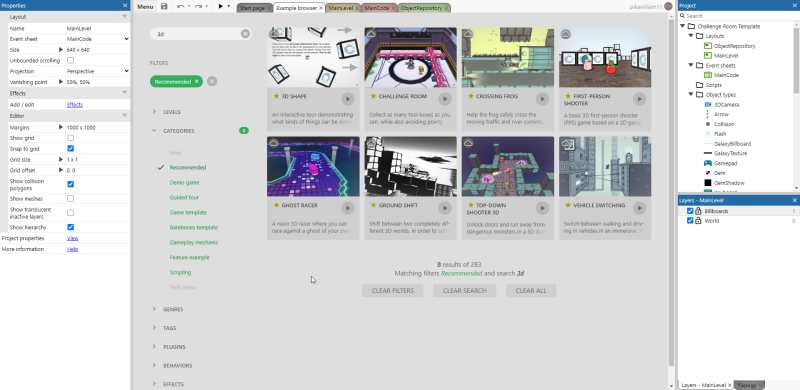Open the Projection dropdown
This screenshot has width=800, height=390.
97,71
